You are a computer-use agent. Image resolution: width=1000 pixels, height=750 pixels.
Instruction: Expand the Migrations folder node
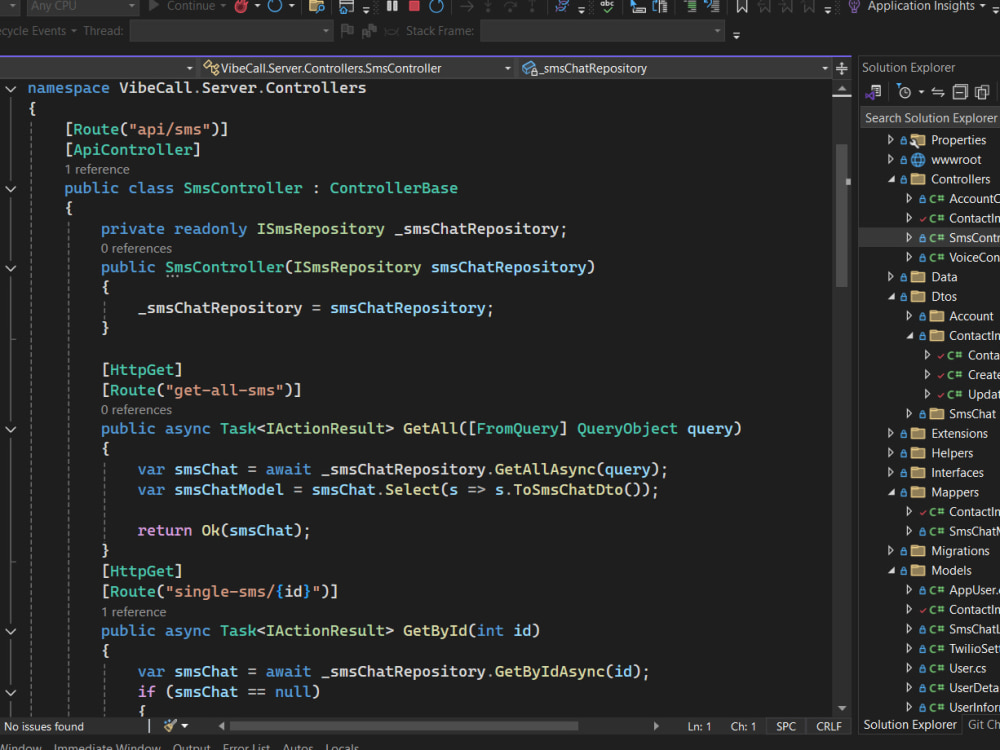pos(891,550)
